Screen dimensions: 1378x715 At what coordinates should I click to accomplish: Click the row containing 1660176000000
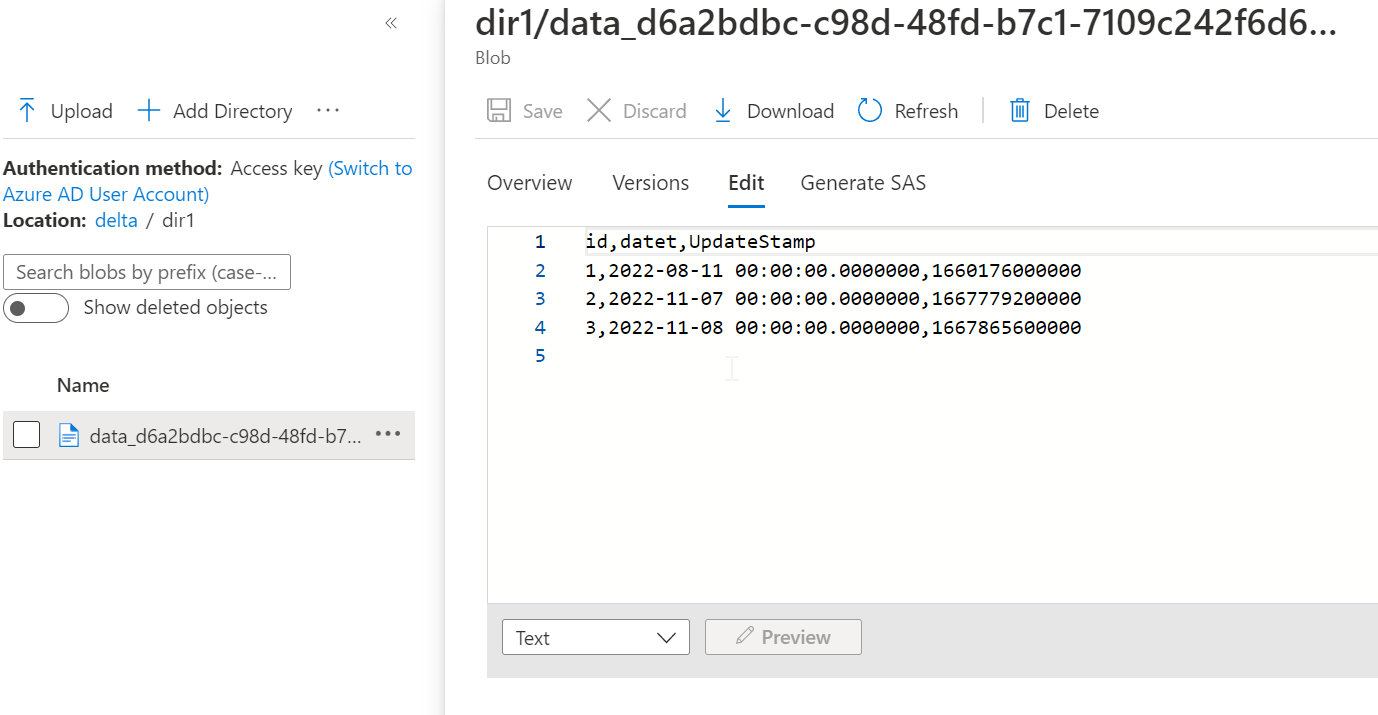pyautogui.click(x=833, y=271)
